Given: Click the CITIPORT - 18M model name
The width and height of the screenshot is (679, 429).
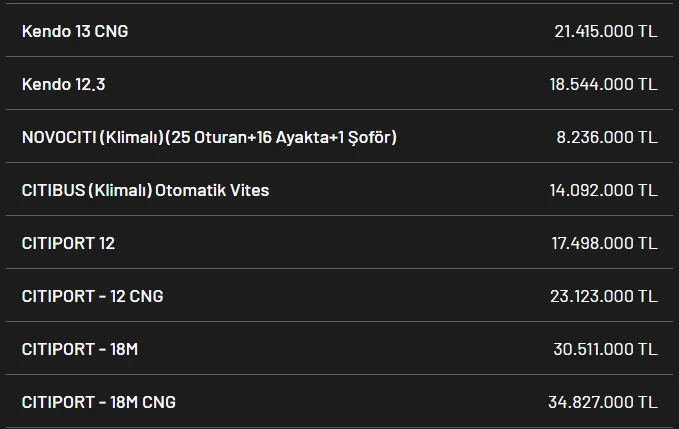Looking at the screenshot, I should 79,349.
